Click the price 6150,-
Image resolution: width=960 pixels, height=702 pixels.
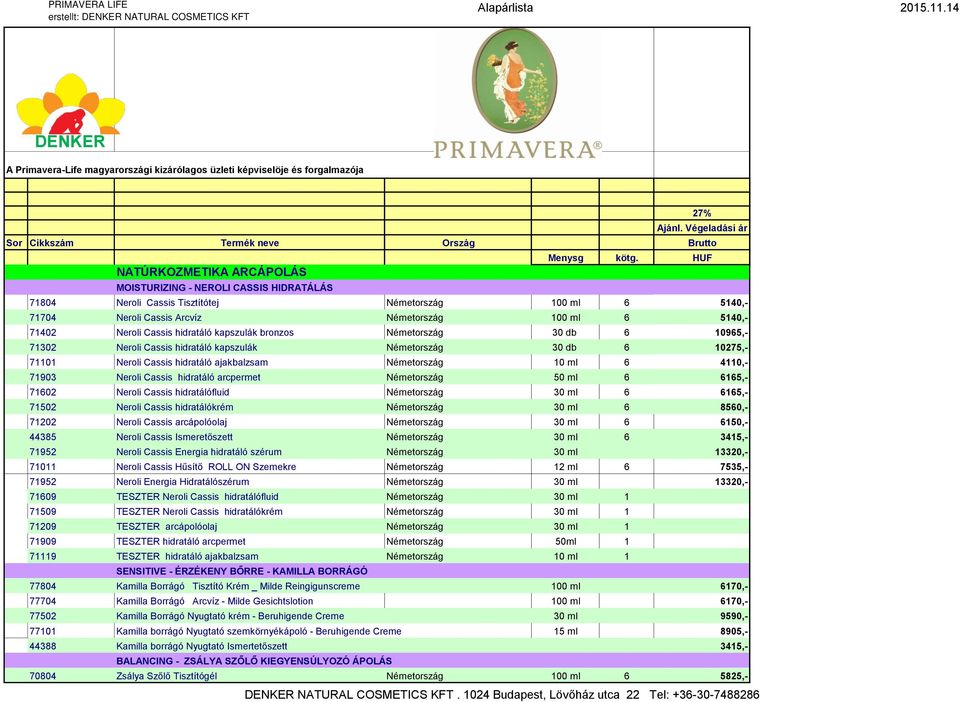(x=733, y=422)
